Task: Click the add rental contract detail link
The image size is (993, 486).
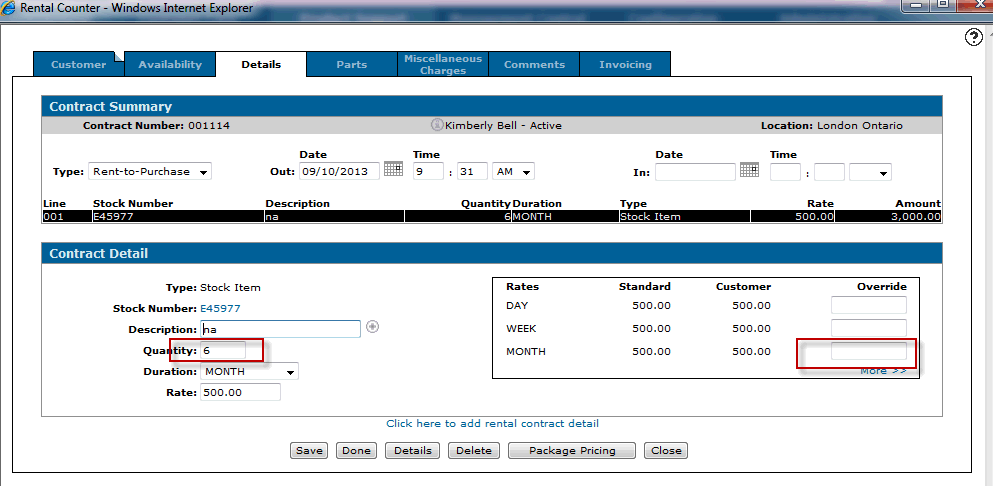Action: 492,424
